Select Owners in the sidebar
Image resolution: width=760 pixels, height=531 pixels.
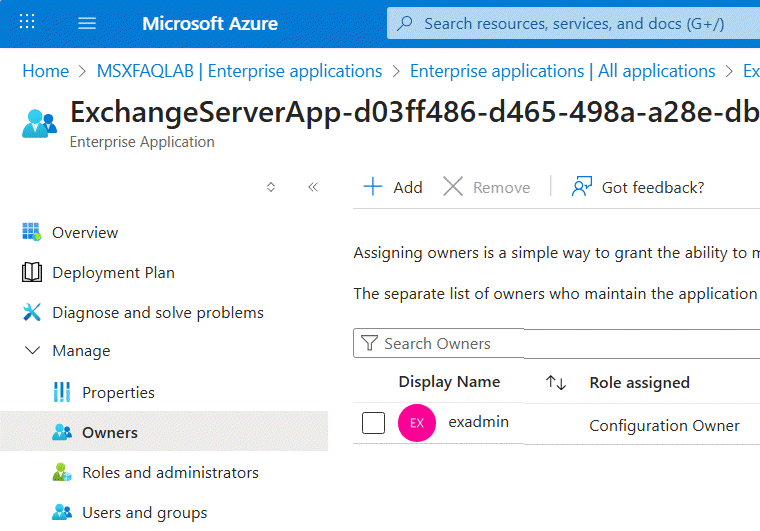pyautogui.click(x=164, y=432)
